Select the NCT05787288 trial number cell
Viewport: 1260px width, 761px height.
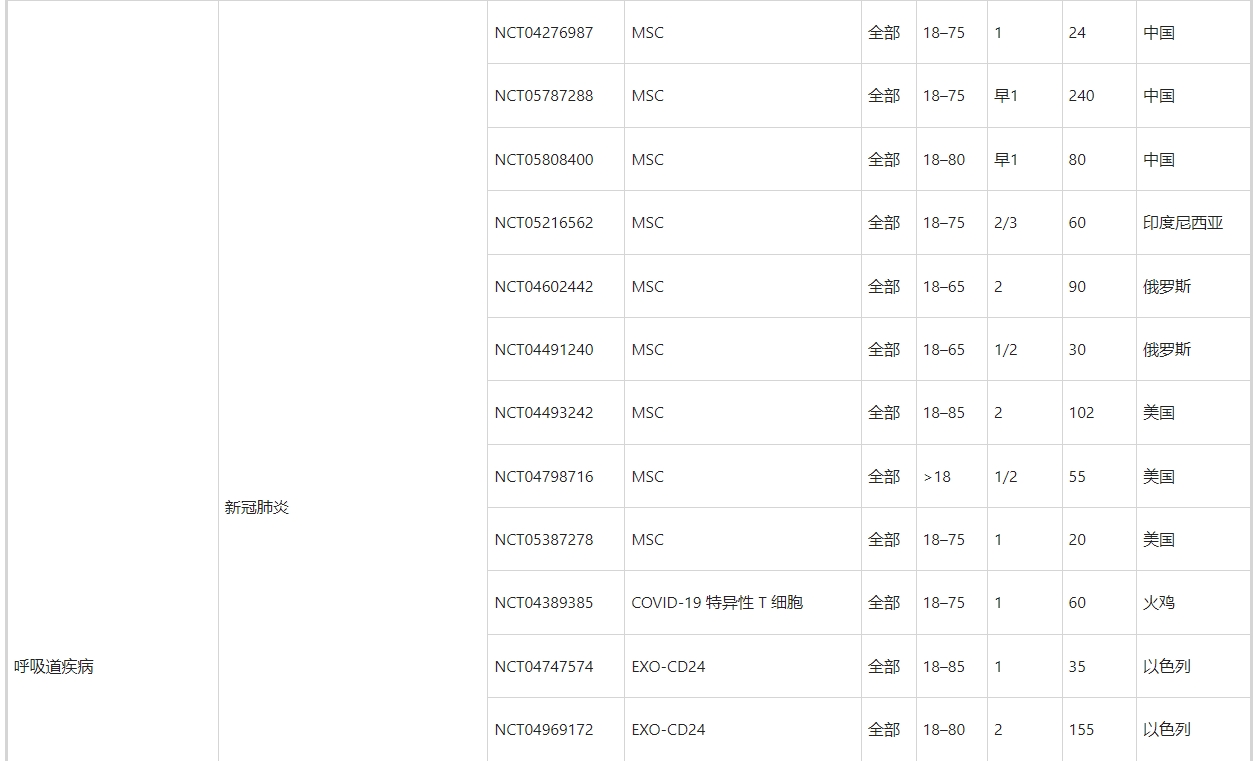[543, 96]
